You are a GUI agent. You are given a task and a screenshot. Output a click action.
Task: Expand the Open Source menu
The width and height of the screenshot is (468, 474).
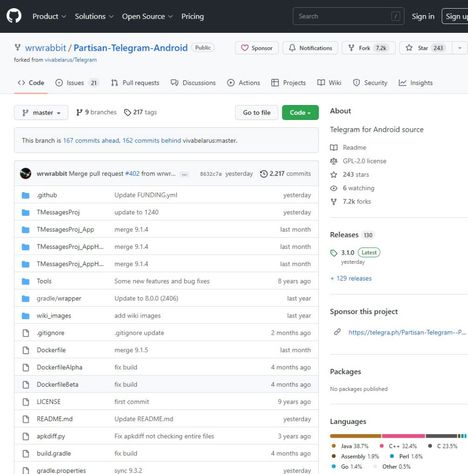pyautogui.click(x=147, y=16)
